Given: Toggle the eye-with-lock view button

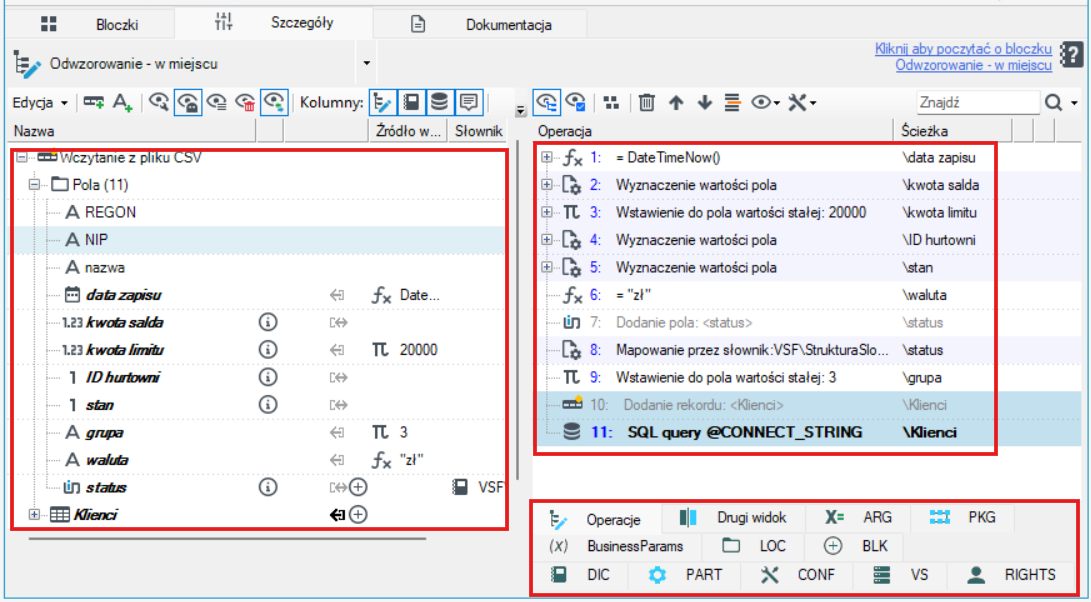Looking at the screenshot, I should click(x=188, y=103).
